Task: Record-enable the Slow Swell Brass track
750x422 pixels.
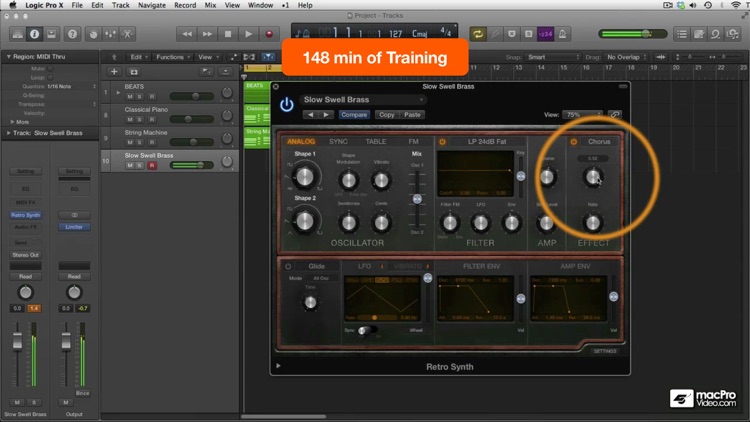Action: tap(152, 165)
